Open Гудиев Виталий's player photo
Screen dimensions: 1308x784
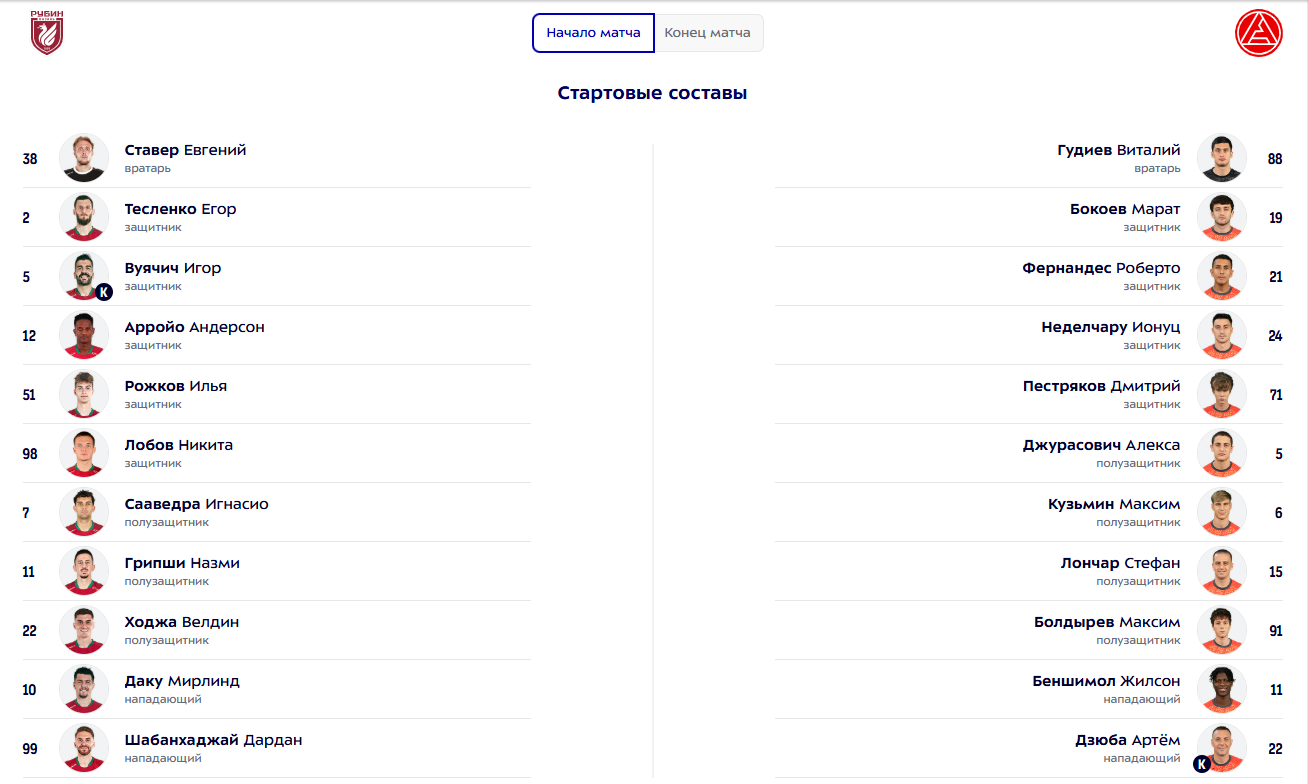click(1221, 158)
